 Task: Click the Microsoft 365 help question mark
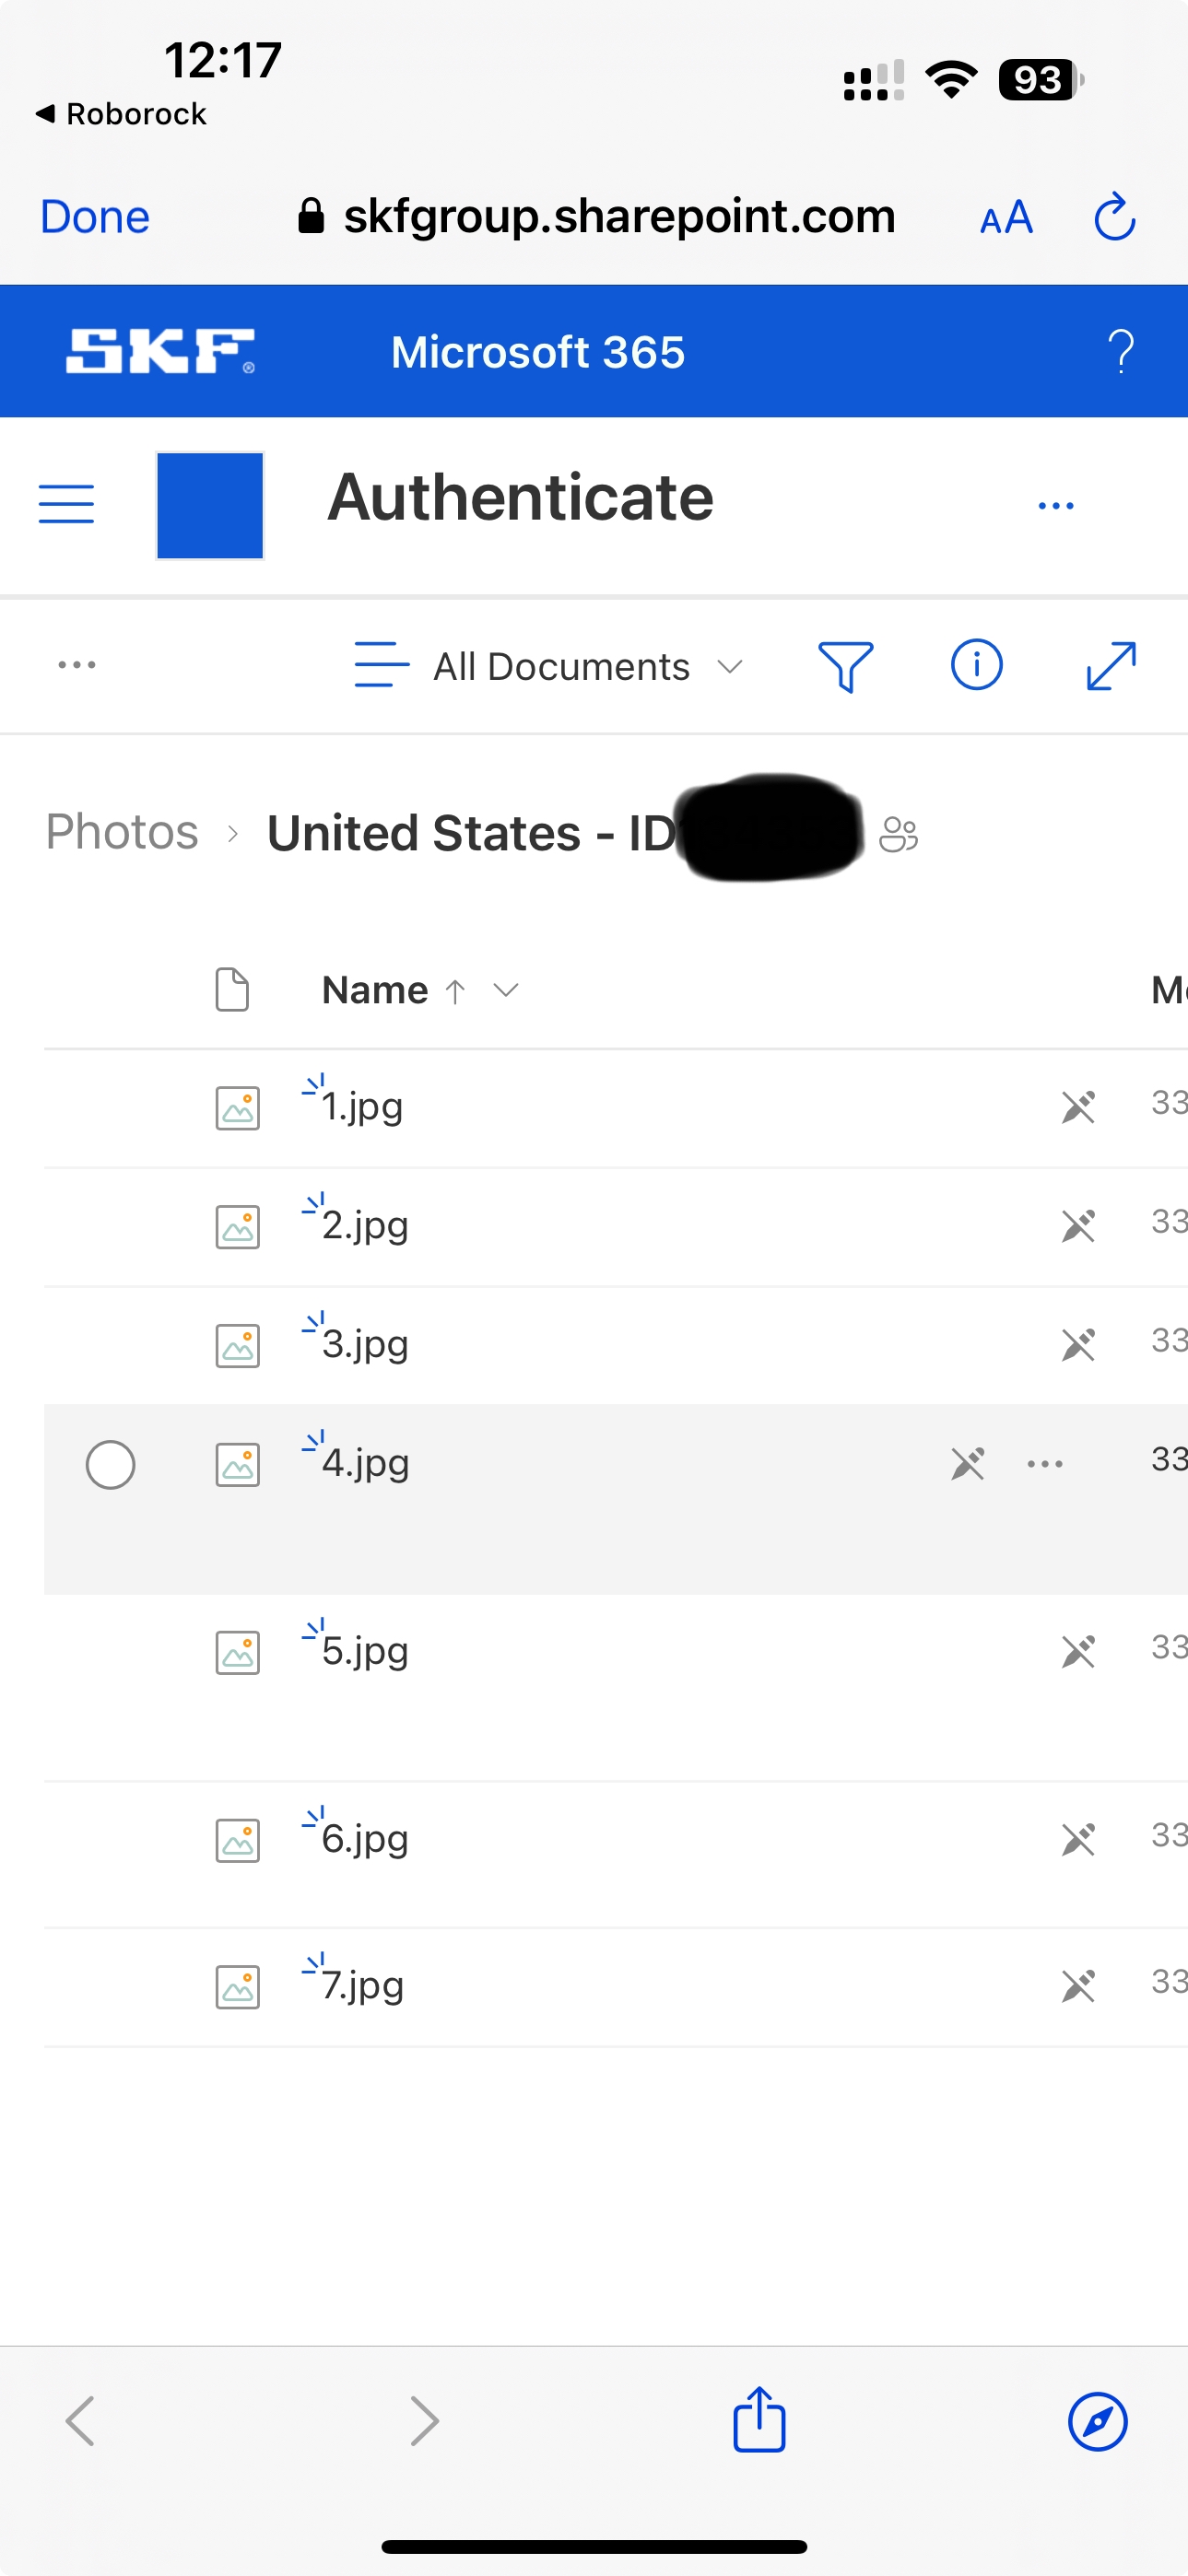1121,352
